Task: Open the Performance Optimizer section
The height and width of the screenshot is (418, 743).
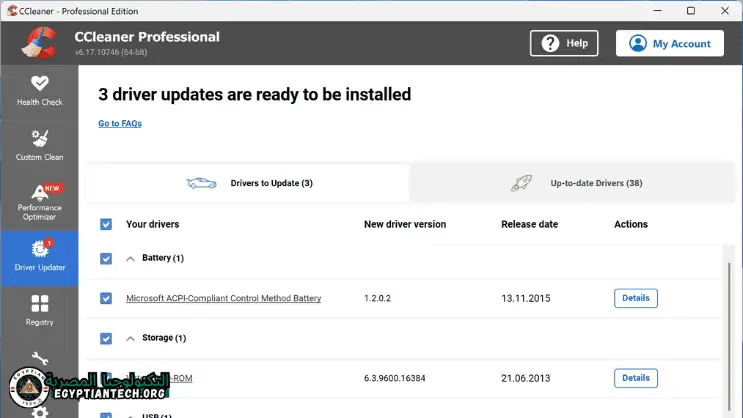Action: [x=40, y=202]
